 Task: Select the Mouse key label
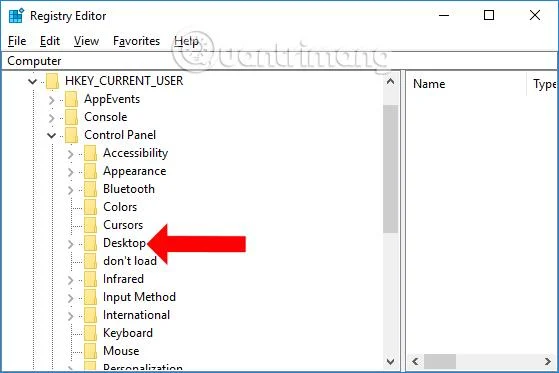pyautogui.click(x=121, y=351)
